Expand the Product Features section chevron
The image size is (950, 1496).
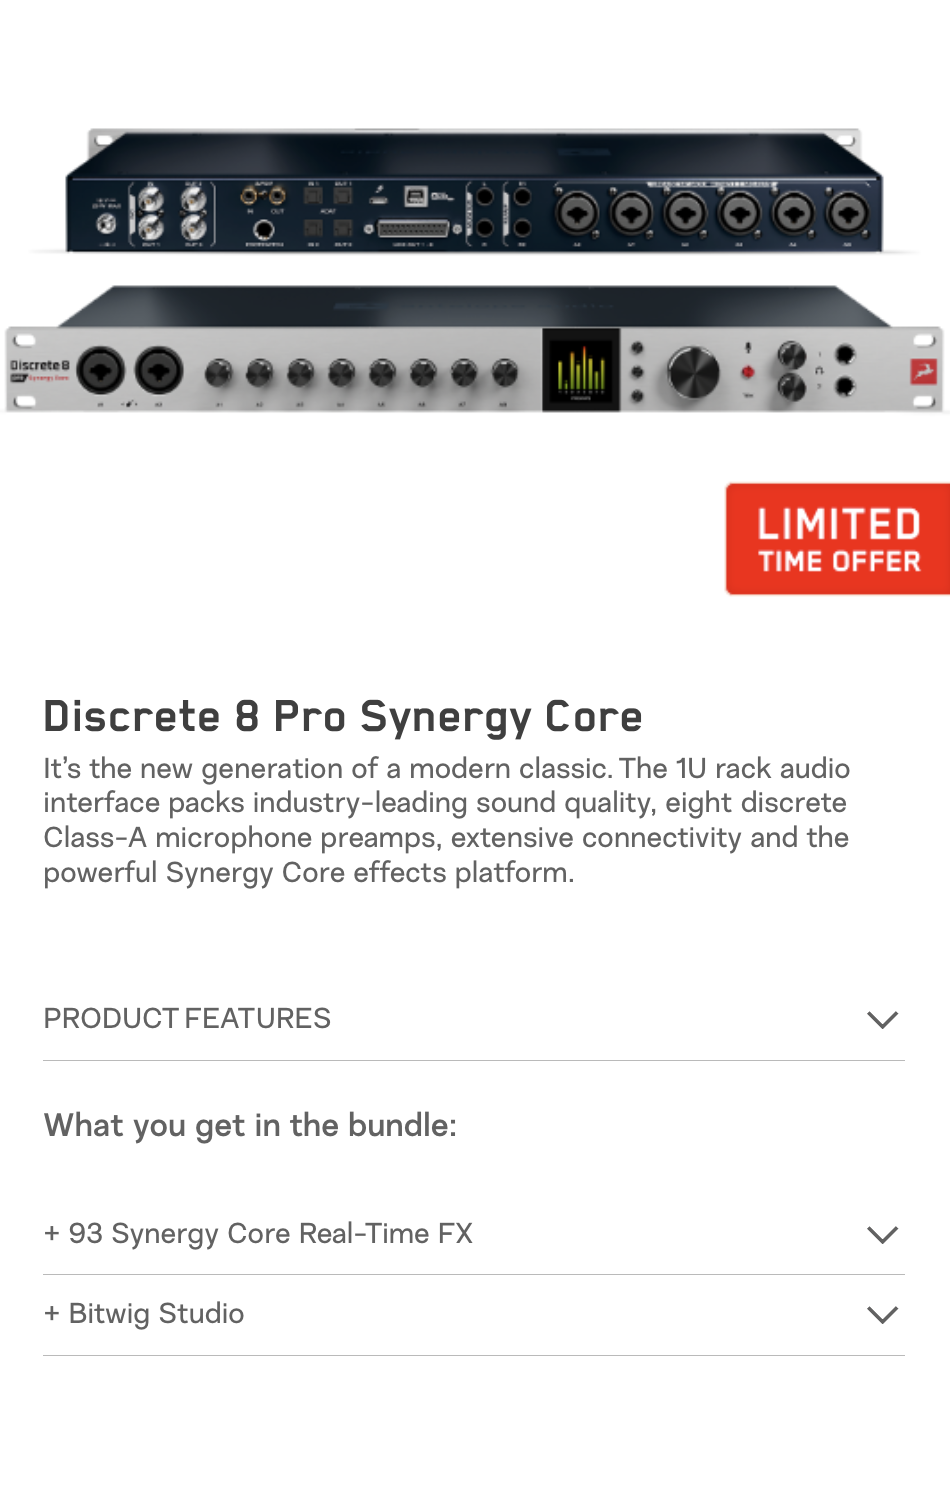pyautogui.click(x=882, y=1019)
